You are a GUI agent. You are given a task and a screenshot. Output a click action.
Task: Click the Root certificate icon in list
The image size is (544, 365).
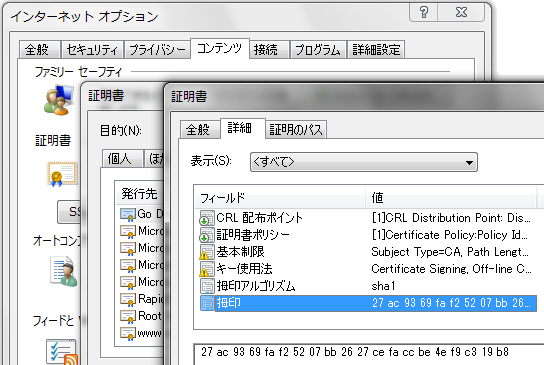point(128,316)
